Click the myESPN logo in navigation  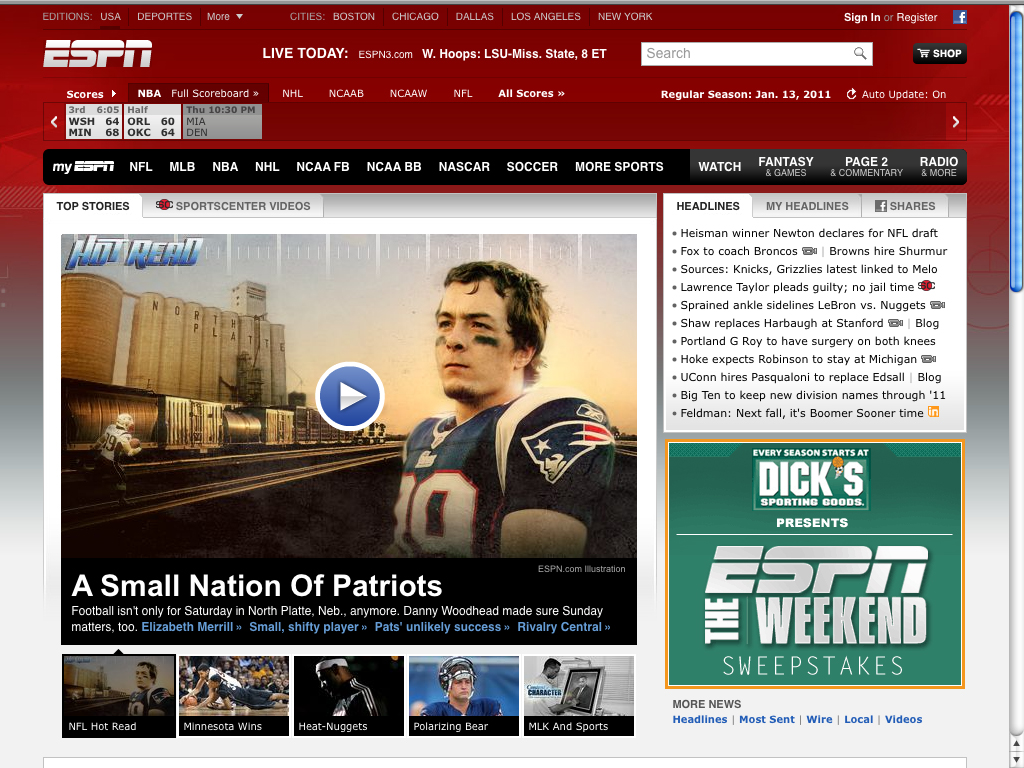coord(83,167)
